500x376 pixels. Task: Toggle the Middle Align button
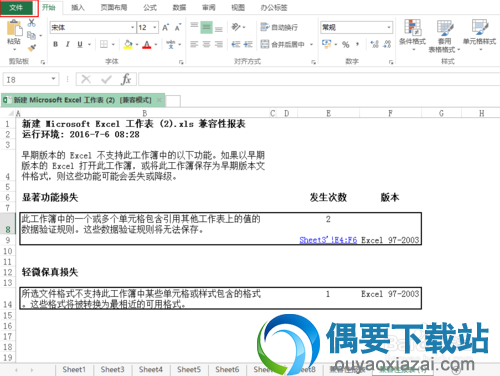[206, 27]
